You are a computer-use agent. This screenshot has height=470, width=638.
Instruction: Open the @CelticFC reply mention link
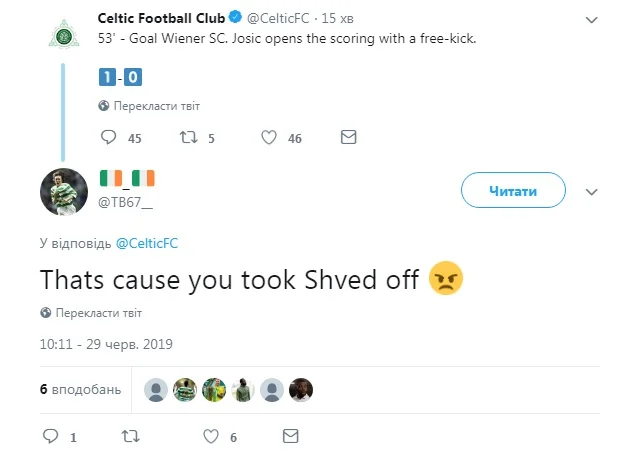[x=147, y=243]
